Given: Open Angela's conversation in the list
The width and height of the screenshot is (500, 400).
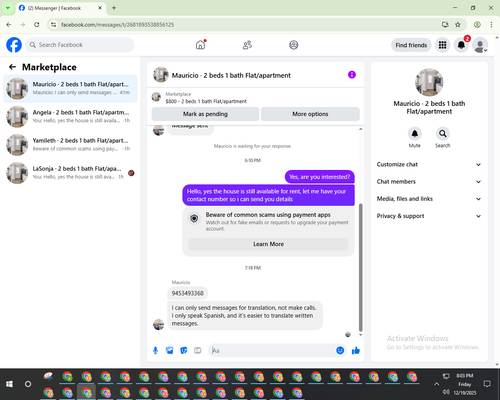Looking at the screenshot, I should 70,117.
